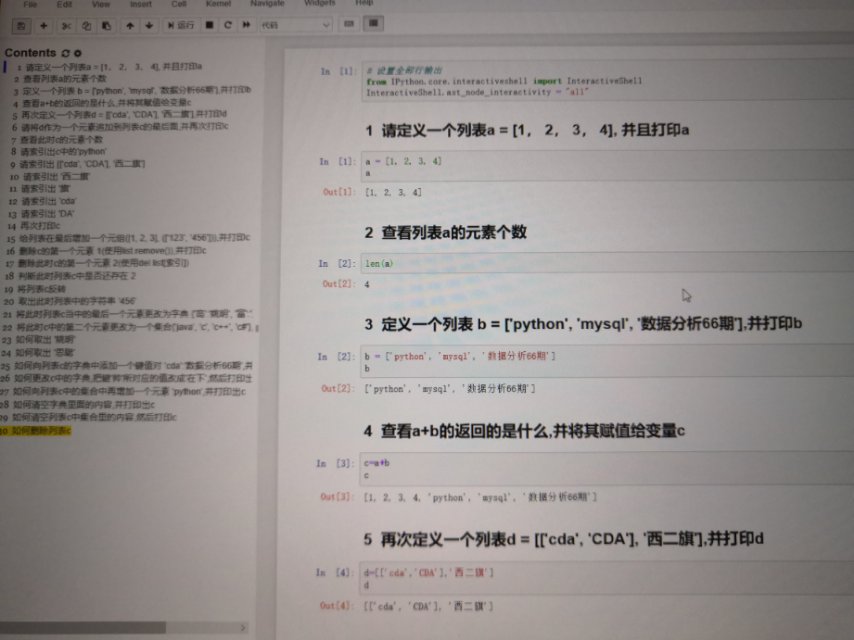The height and width of the screenshot is (640, 854).
Task: Open the View menu
Action: (x=101, y=4)
